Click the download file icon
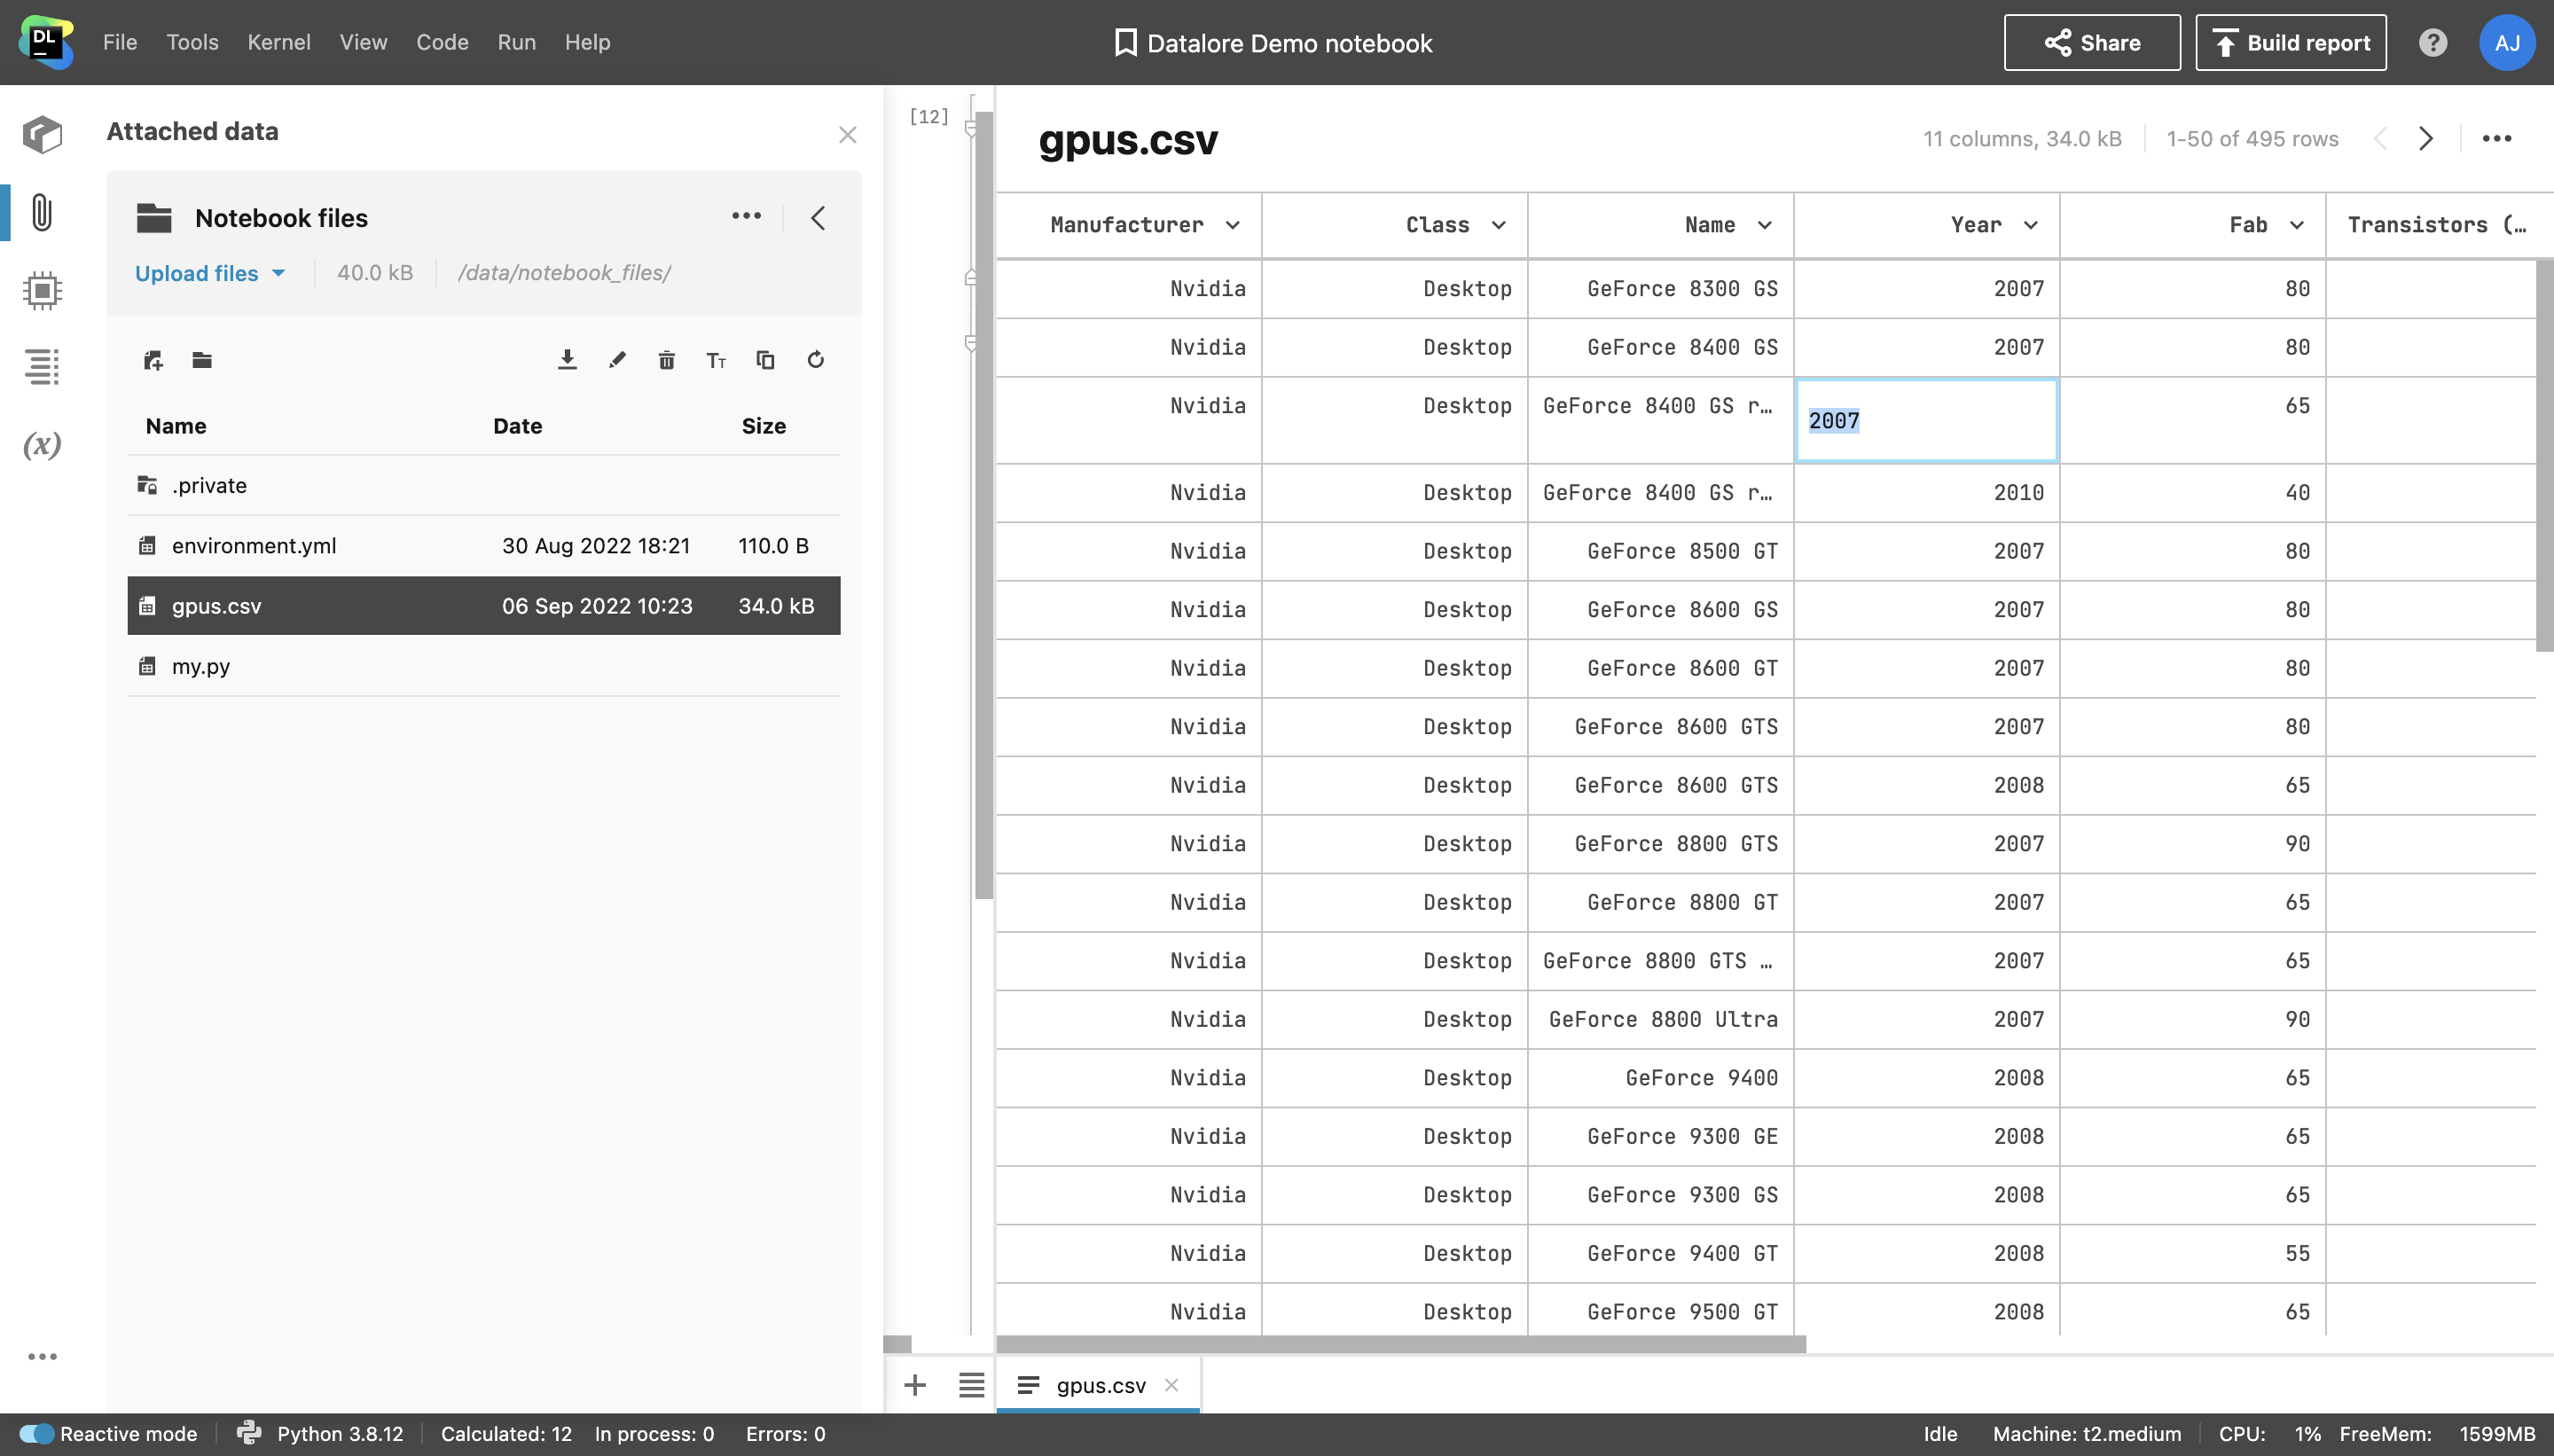This screenshot has height=1456, width=2554. tap(567, 360)
